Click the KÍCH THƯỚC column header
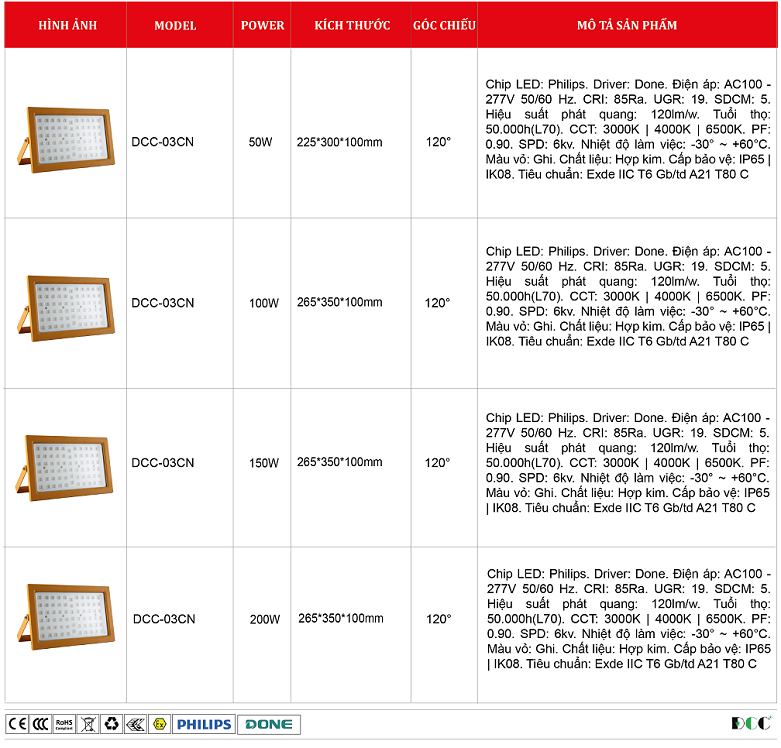The height and width of the screenshot is (748, 781). [351, 25]
